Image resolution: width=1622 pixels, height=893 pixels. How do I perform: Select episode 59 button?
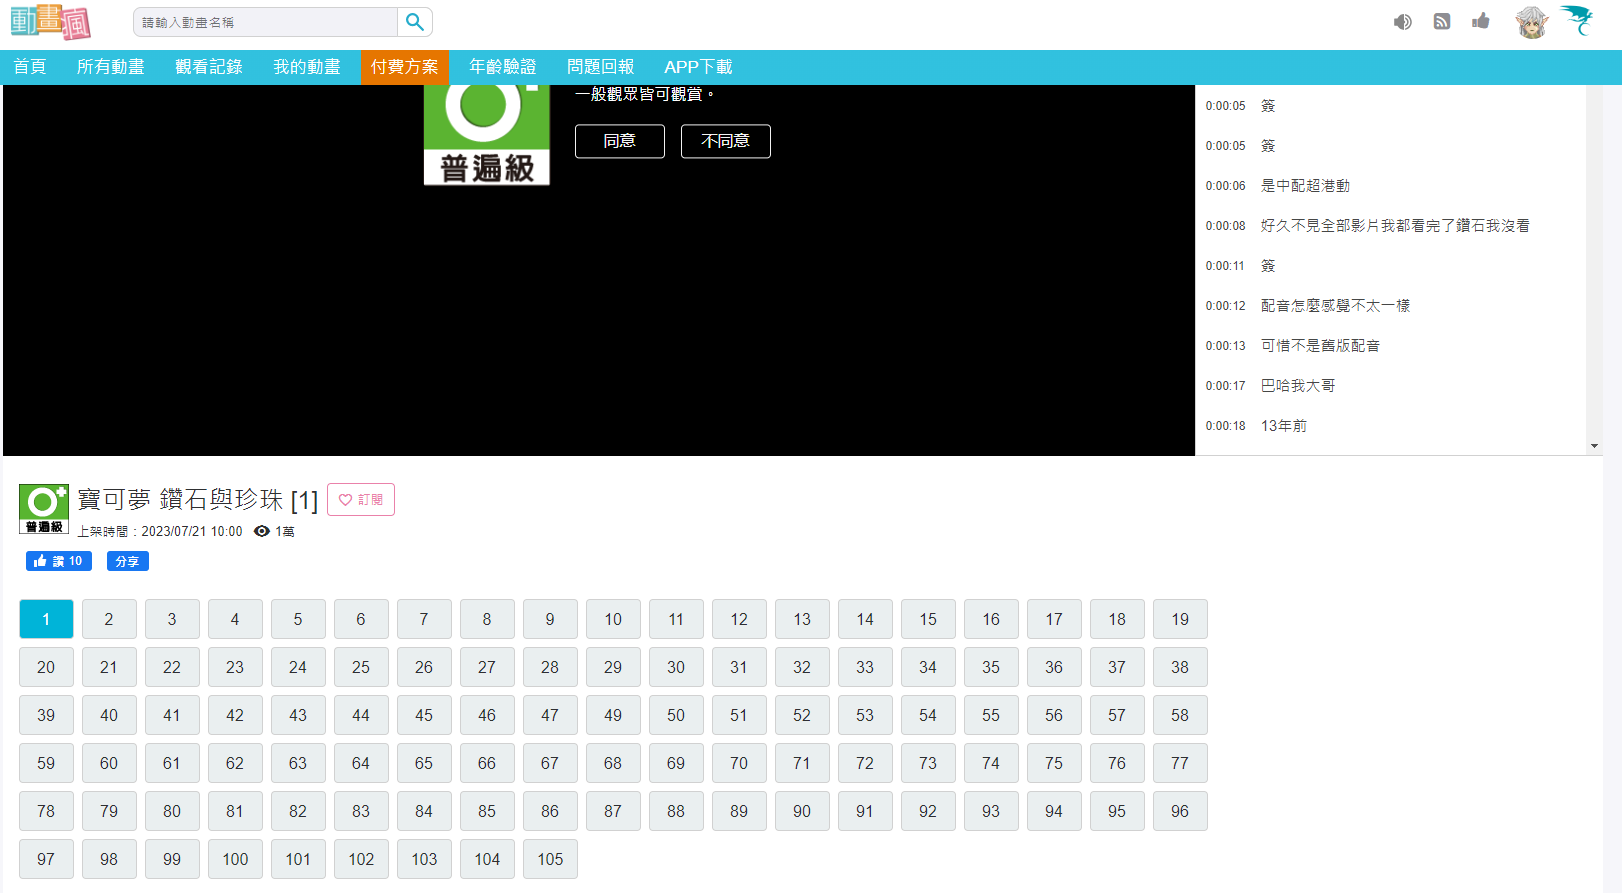coord(46,763)
